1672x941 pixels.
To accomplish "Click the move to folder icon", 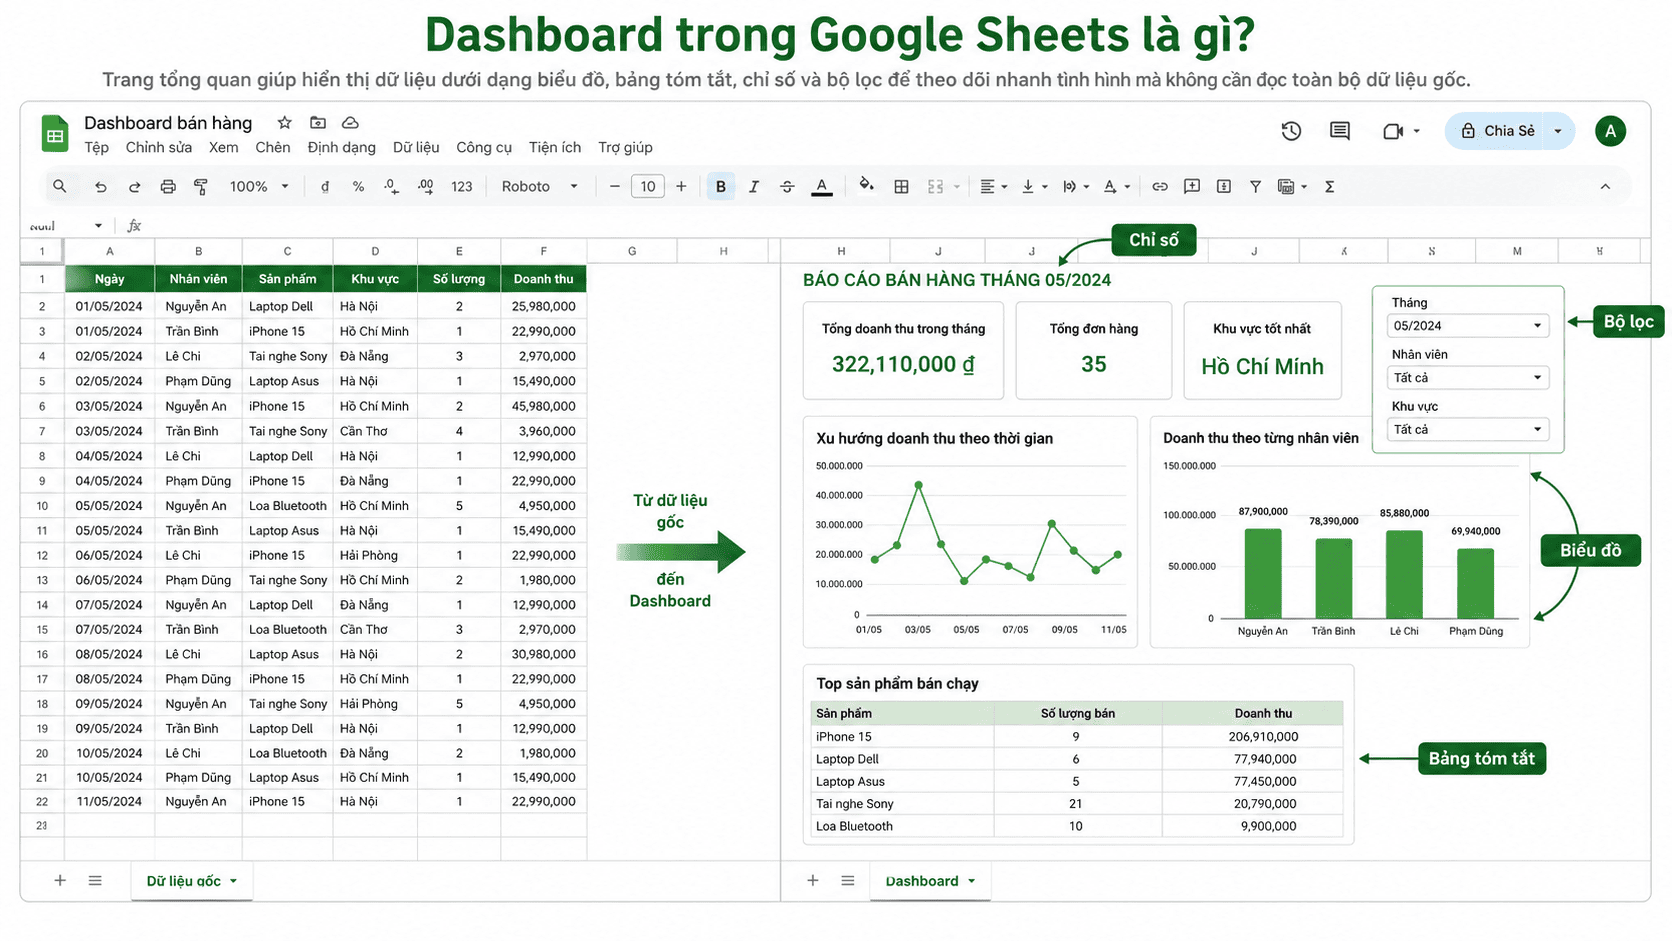I will coord(318,122).
